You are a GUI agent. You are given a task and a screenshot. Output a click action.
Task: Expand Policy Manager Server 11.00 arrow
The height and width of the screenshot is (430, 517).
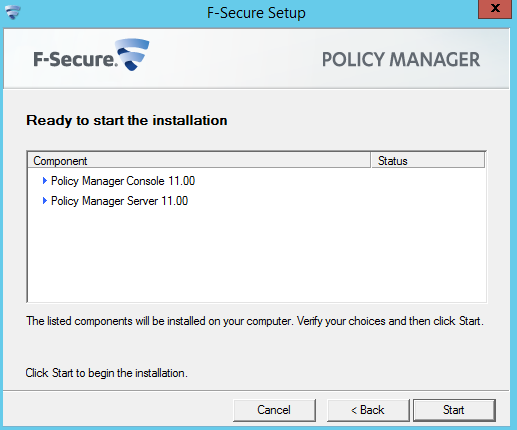click(x=45, y=201)
